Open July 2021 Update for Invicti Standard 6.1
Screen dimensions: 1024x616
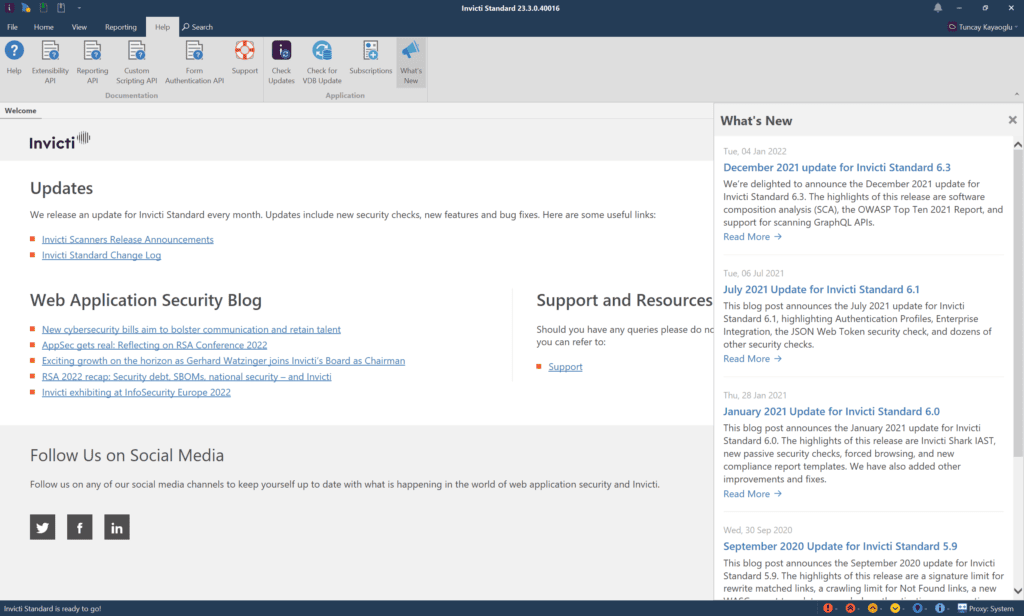coord(821,289)
